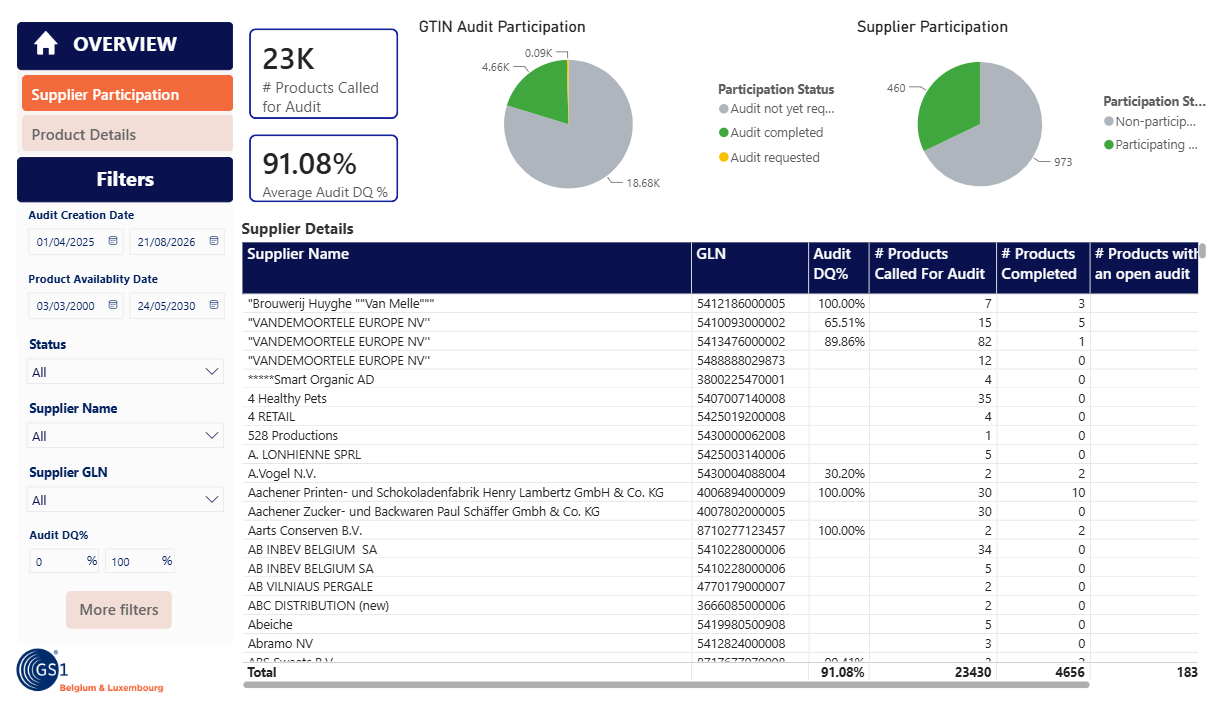Click the GS1 Belgium & Luxembourg logo

(x=90, y=671)
